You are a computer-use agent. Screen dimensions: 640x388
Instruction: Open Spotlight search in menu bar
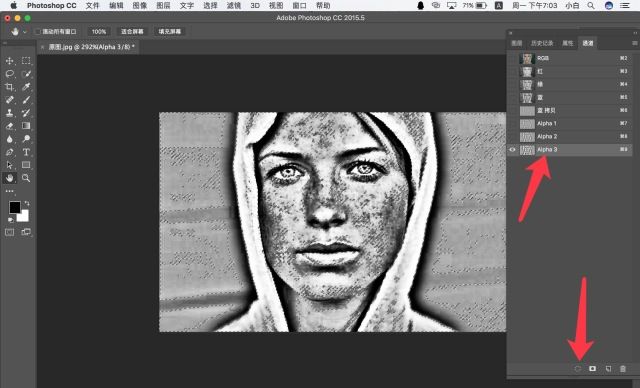tap(591, 6)
